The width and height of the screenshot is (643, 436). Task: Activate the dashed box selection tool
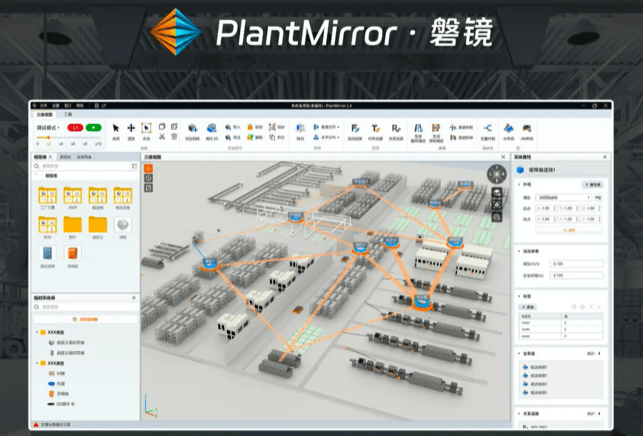(146, 128)
